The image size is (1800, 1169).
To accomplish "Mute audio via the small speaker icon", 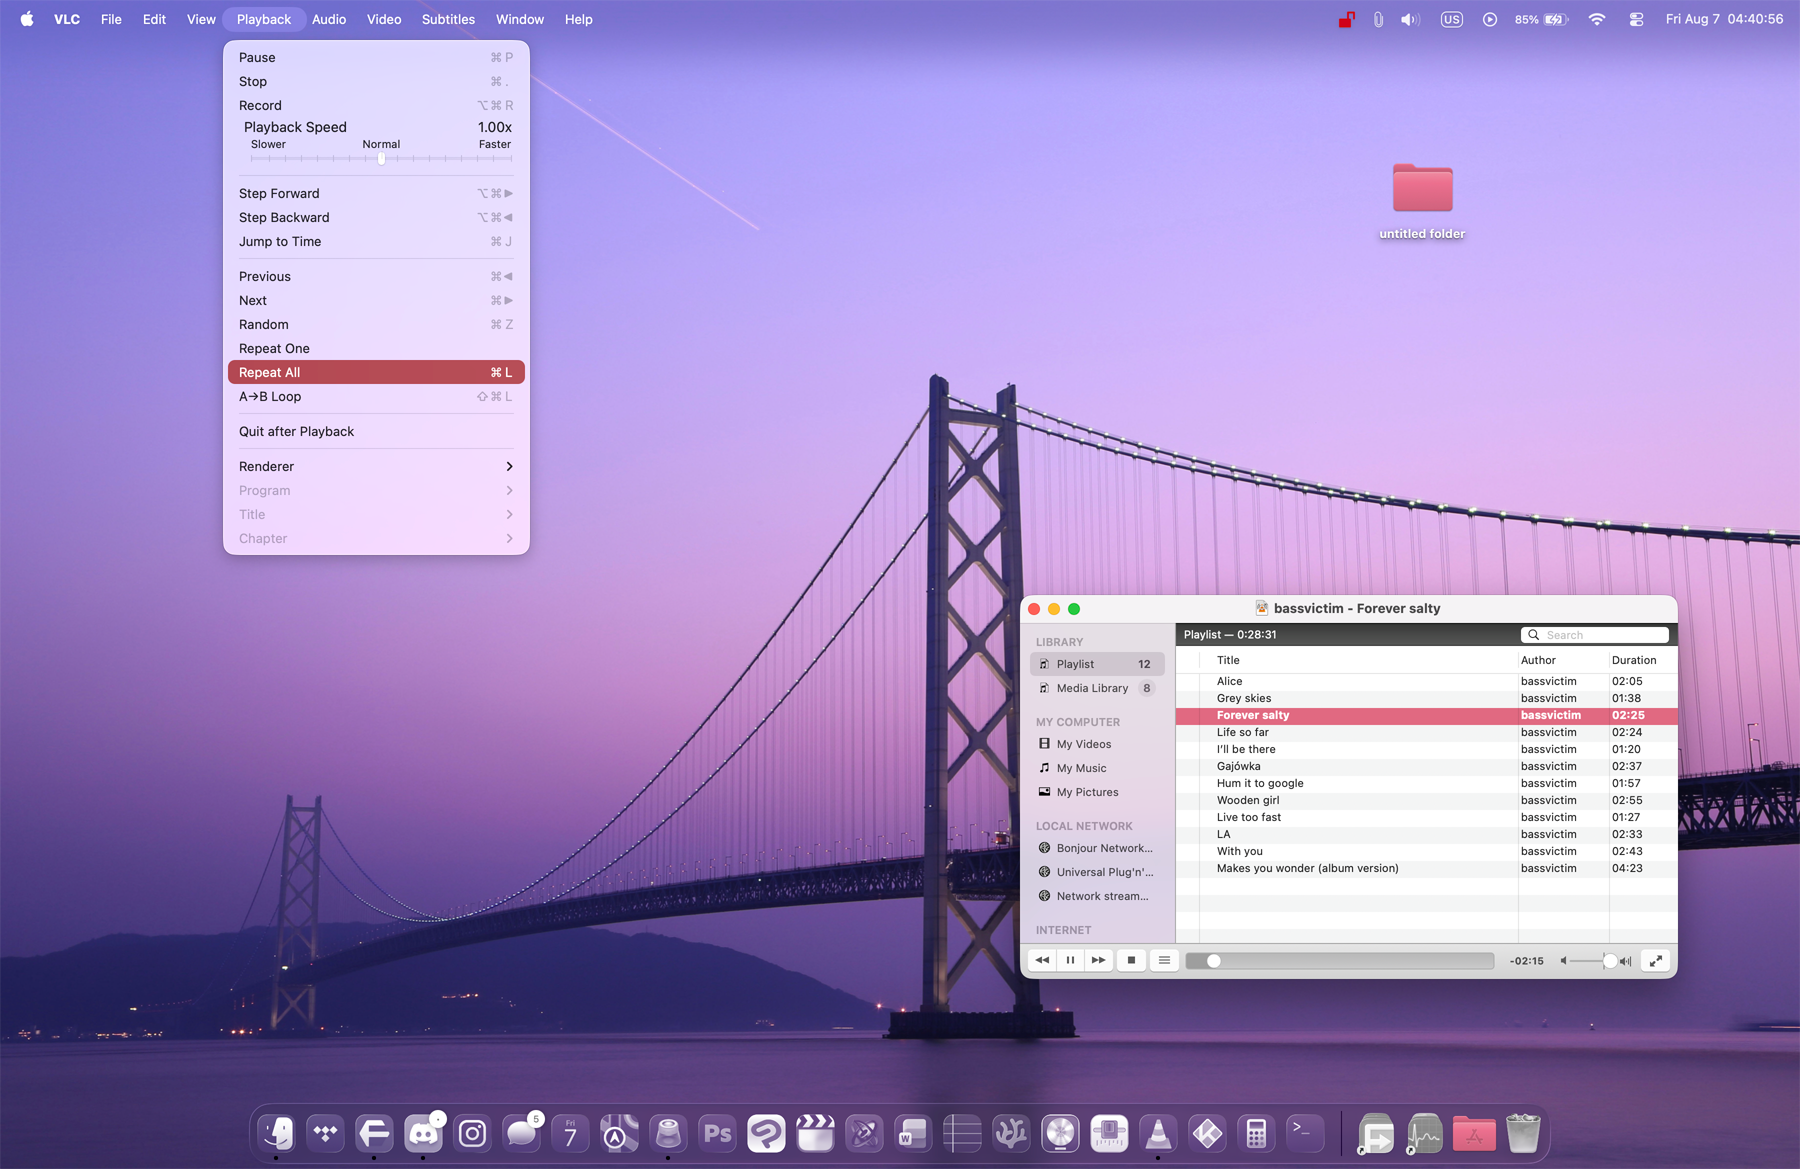I will (x=1564, y=961).
